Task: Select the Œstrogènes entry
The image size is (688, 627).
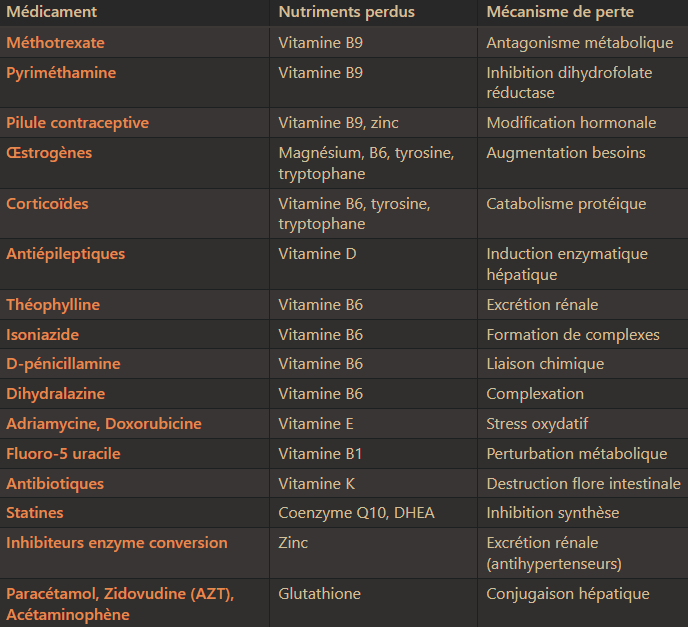Action: coord(49,153)
